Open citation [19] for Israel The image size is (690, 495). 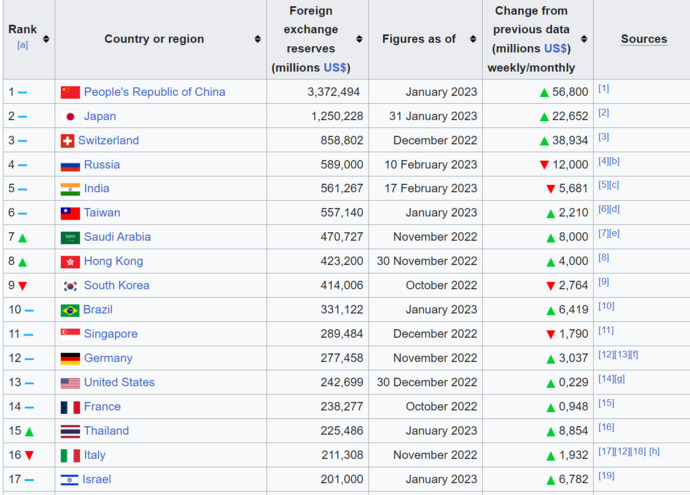606,476
